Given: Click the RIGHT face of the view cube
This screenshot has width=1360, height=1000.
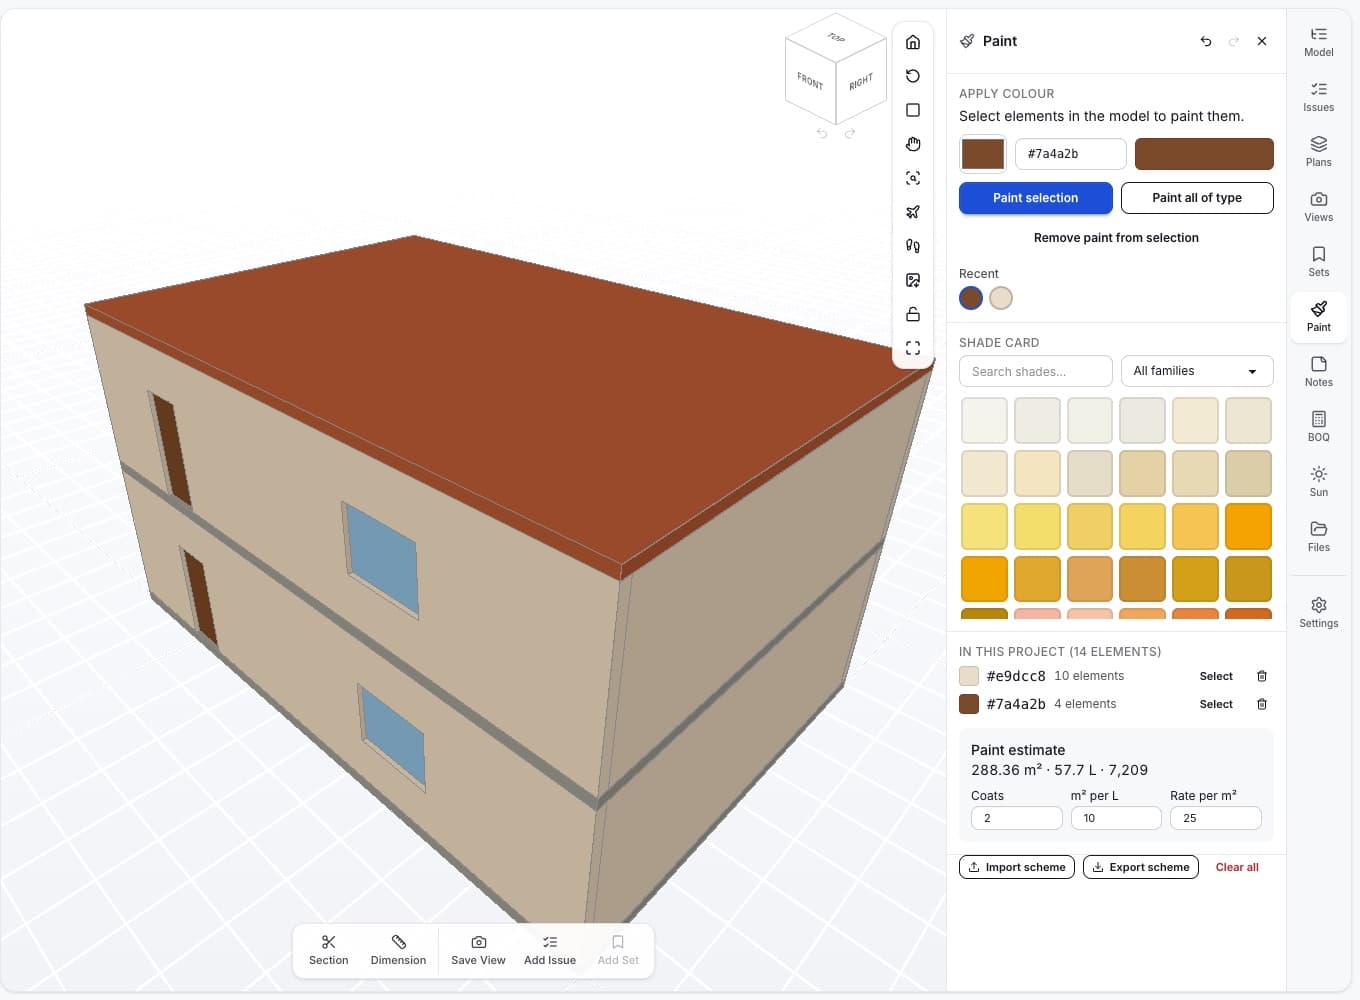Looking at the screenshot, I should click(x=861, y=81).
